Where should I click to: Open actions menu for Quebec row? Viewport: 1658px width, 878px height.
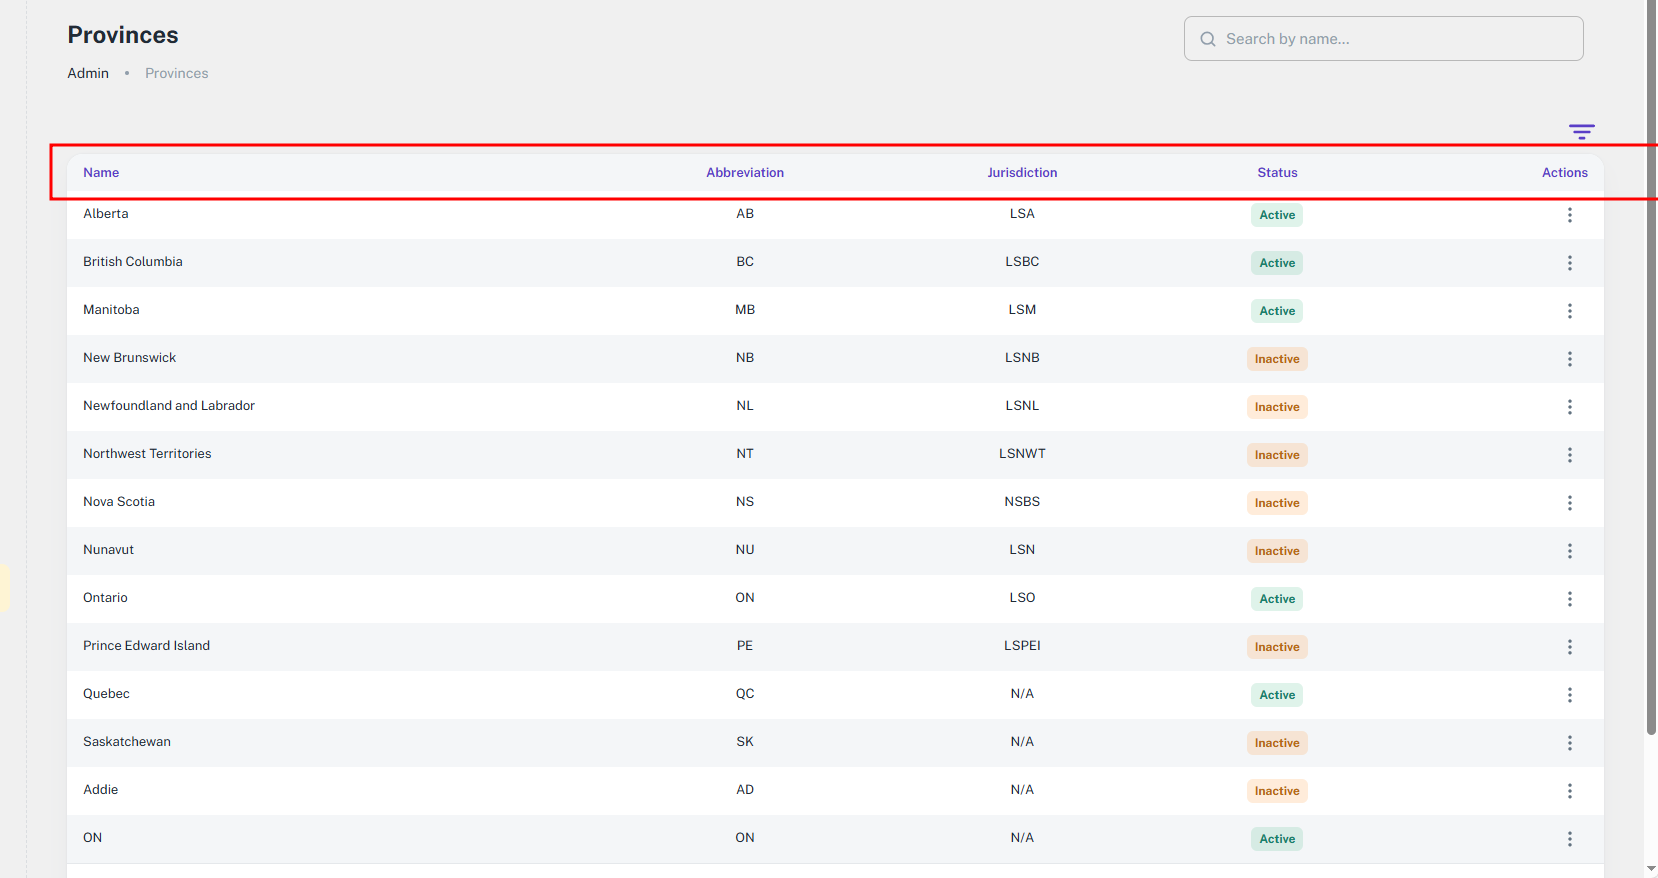(1569, 695)
